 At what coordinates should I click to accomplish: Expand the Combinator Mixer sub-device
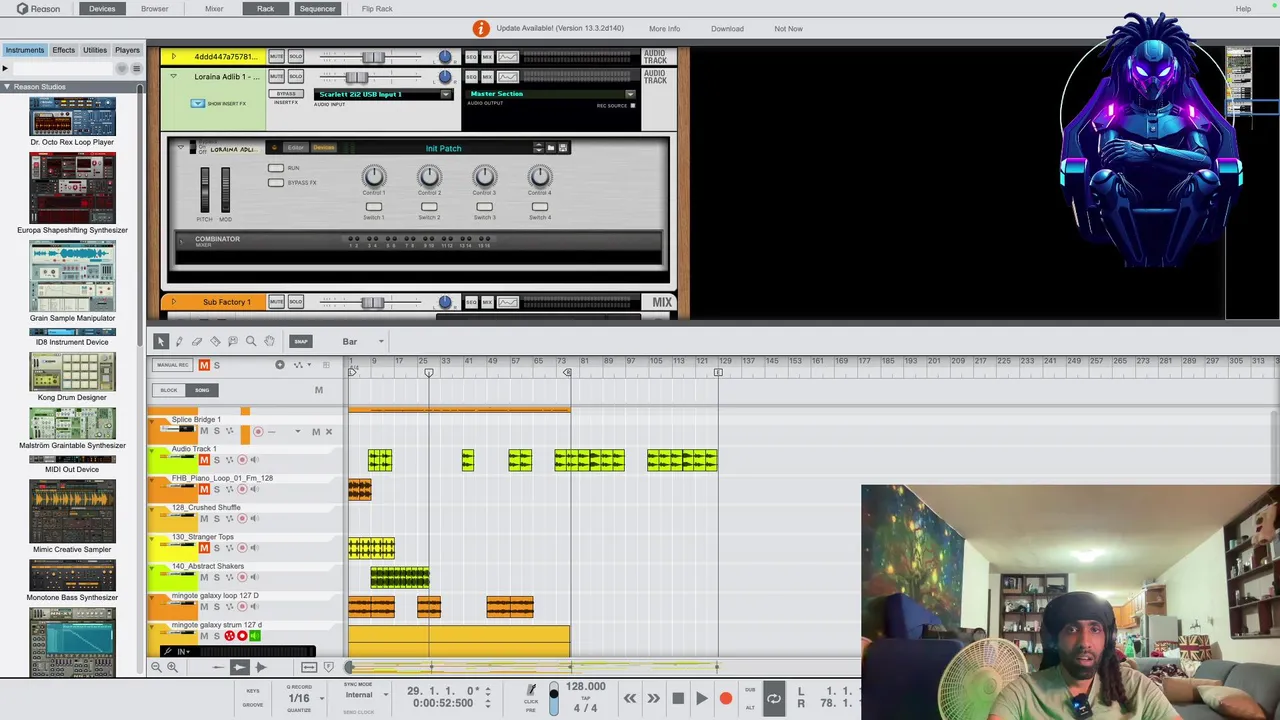(181, 240)
